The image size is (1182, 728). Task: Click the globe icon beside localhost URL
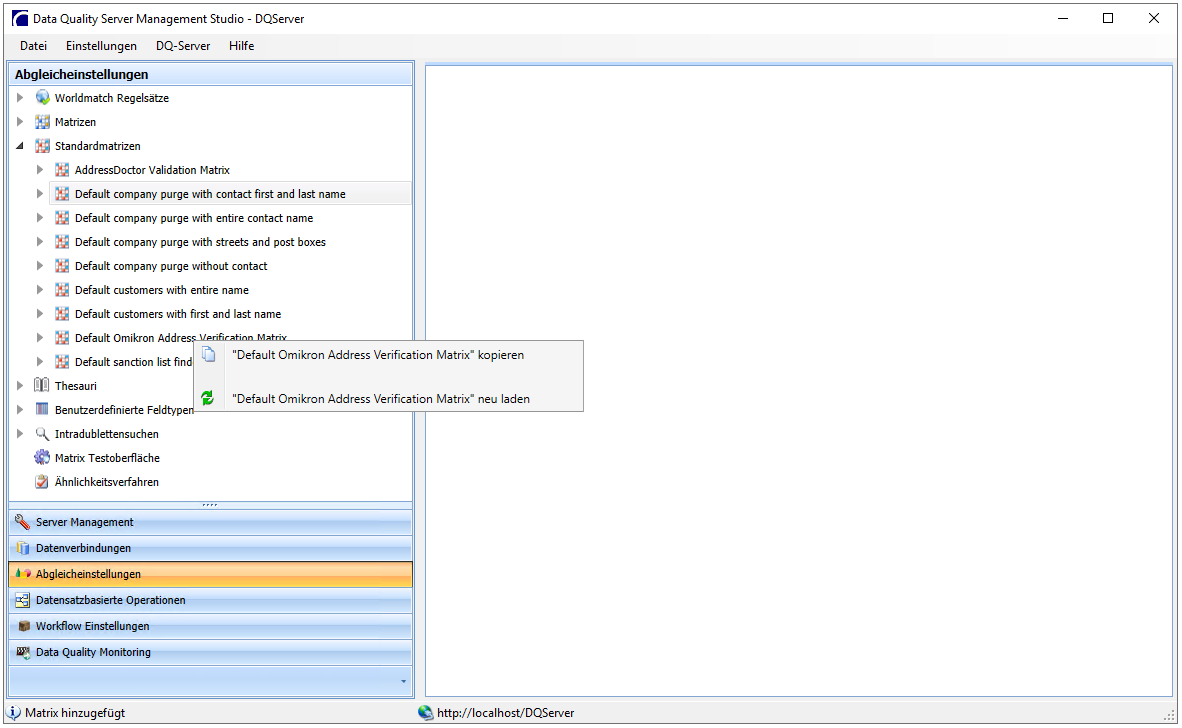click(x=426, y=712)
